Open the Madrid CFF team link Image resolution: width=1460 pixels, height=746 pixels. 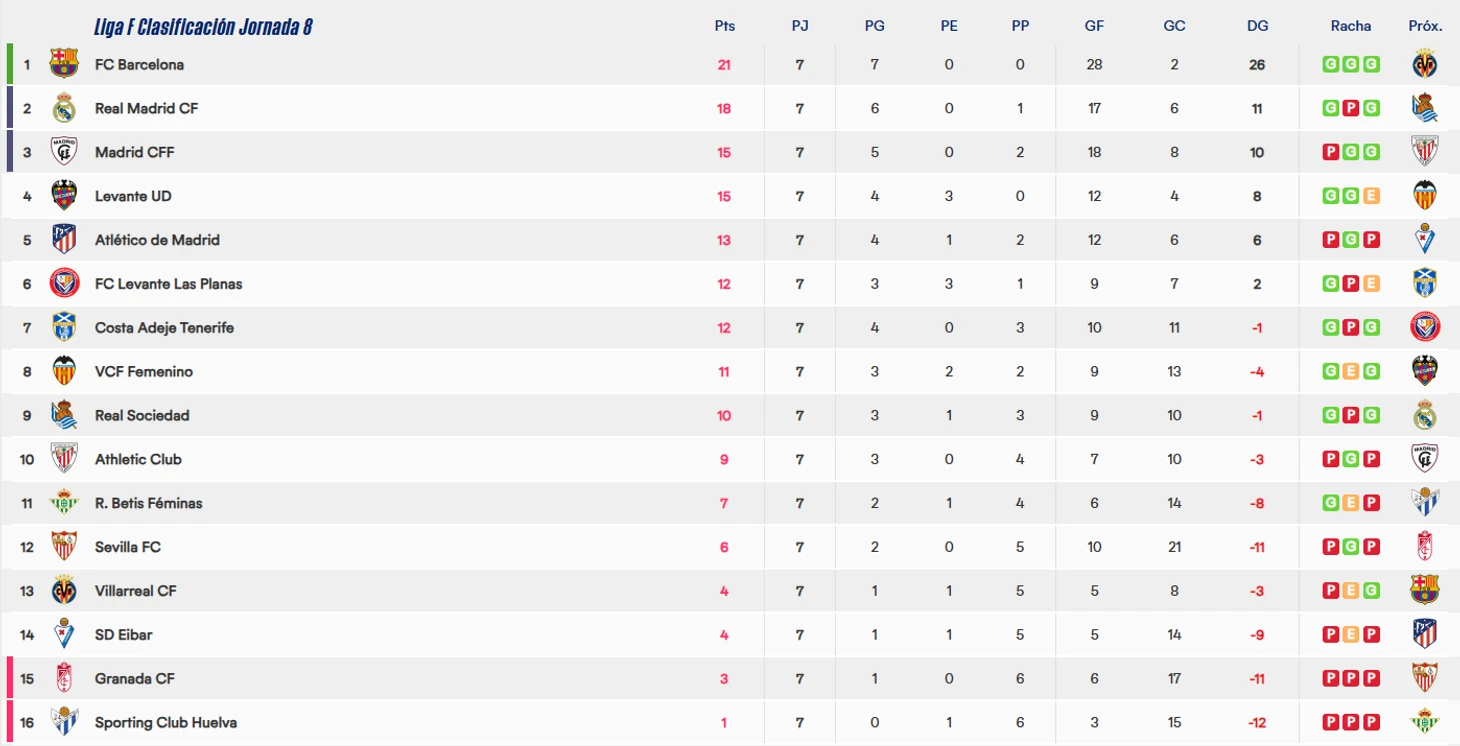coord(134,152)
